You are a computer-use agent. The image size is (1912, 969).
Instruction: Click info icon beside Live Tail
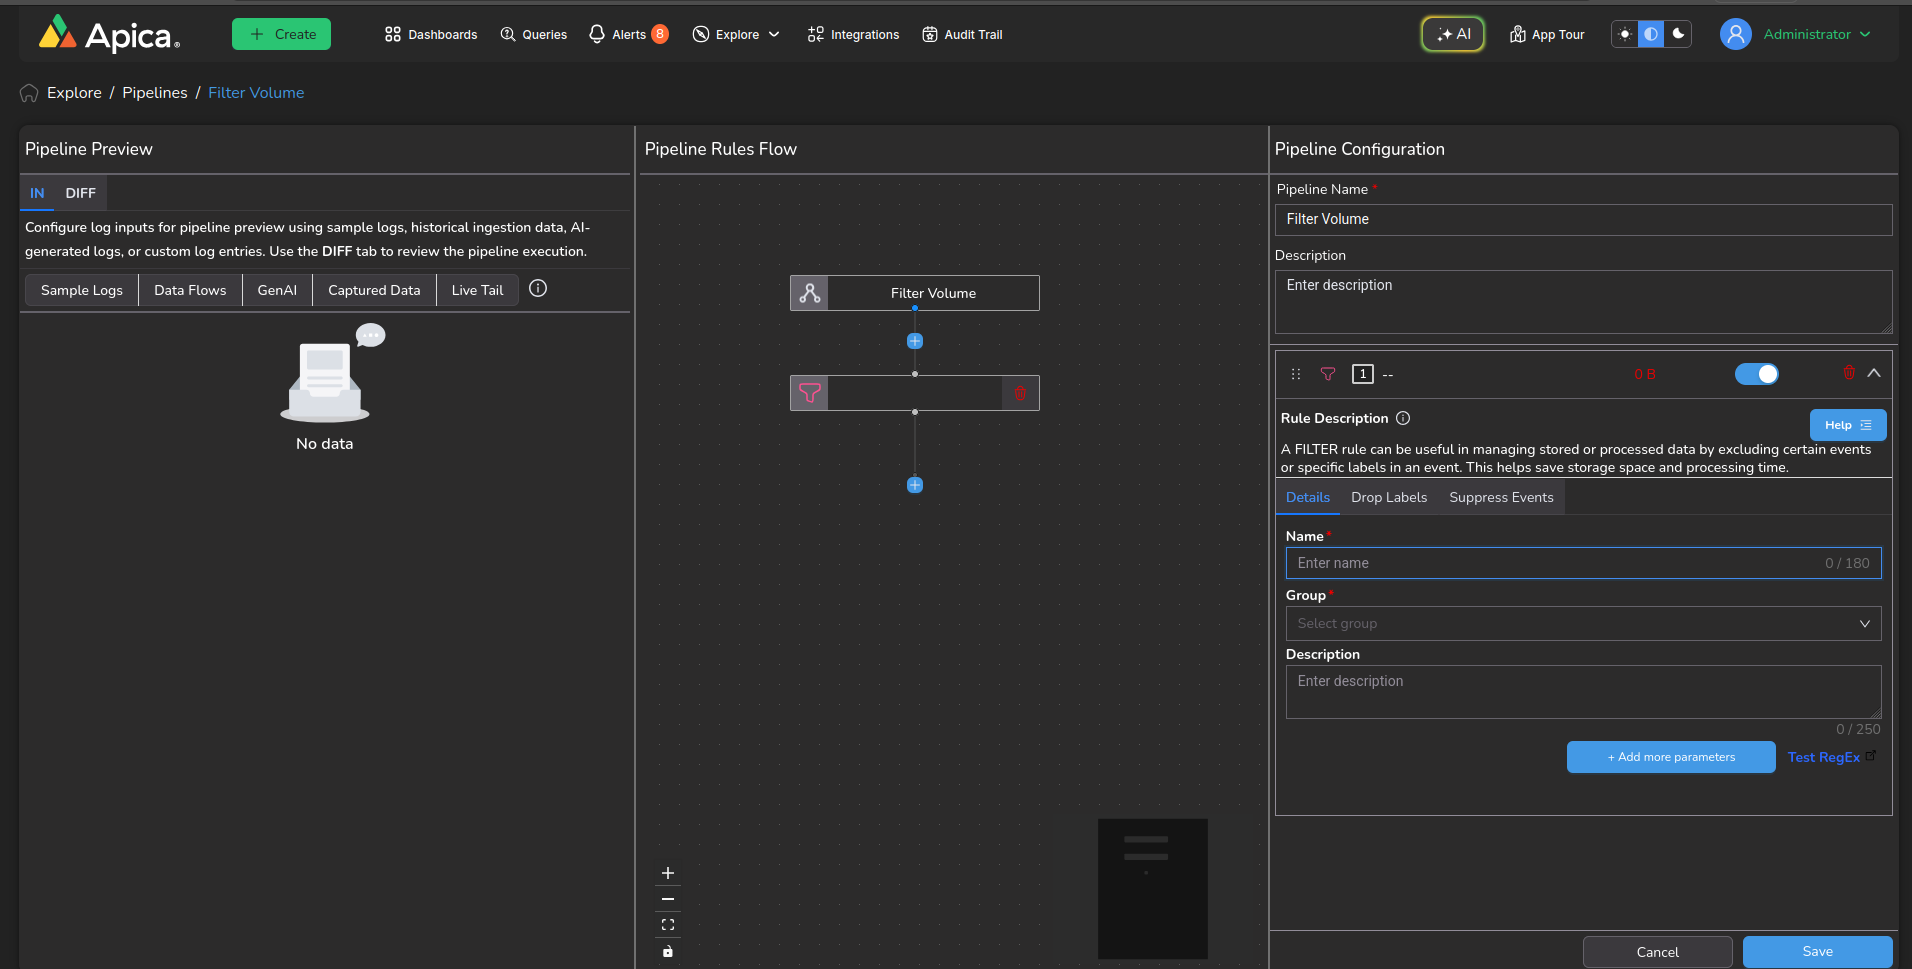(538, 289)
